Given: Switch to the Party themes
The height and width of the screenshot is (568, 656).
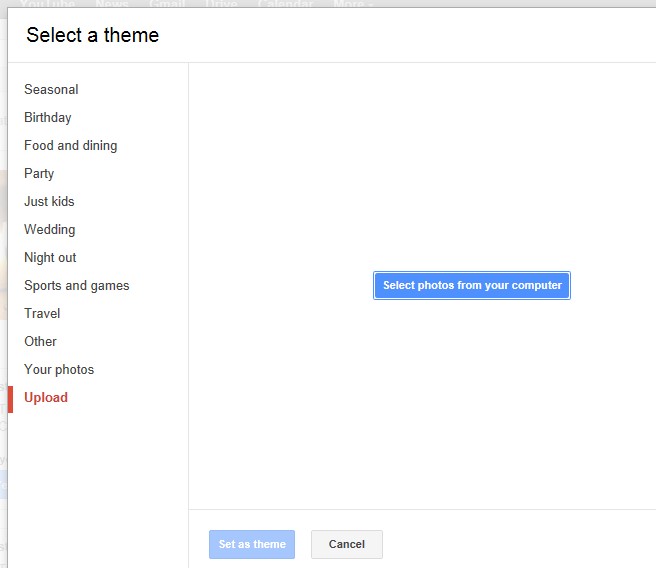Looking at the screenshot, I should 39,173.
